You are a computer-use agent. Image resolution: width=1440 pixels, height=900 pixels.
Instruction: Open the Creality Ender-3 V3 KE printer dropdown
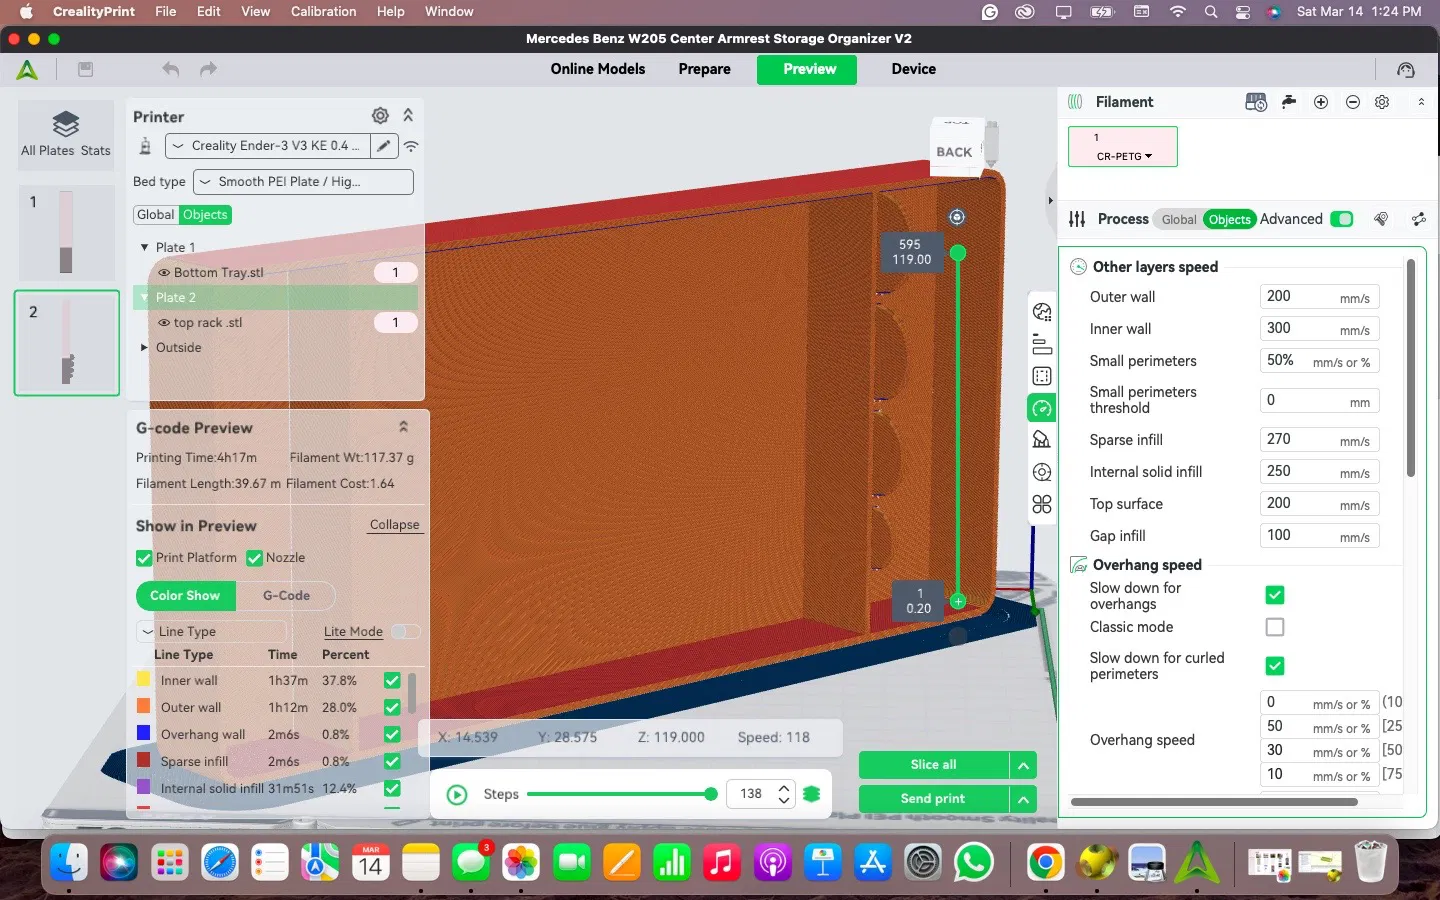tap(266, 146)
